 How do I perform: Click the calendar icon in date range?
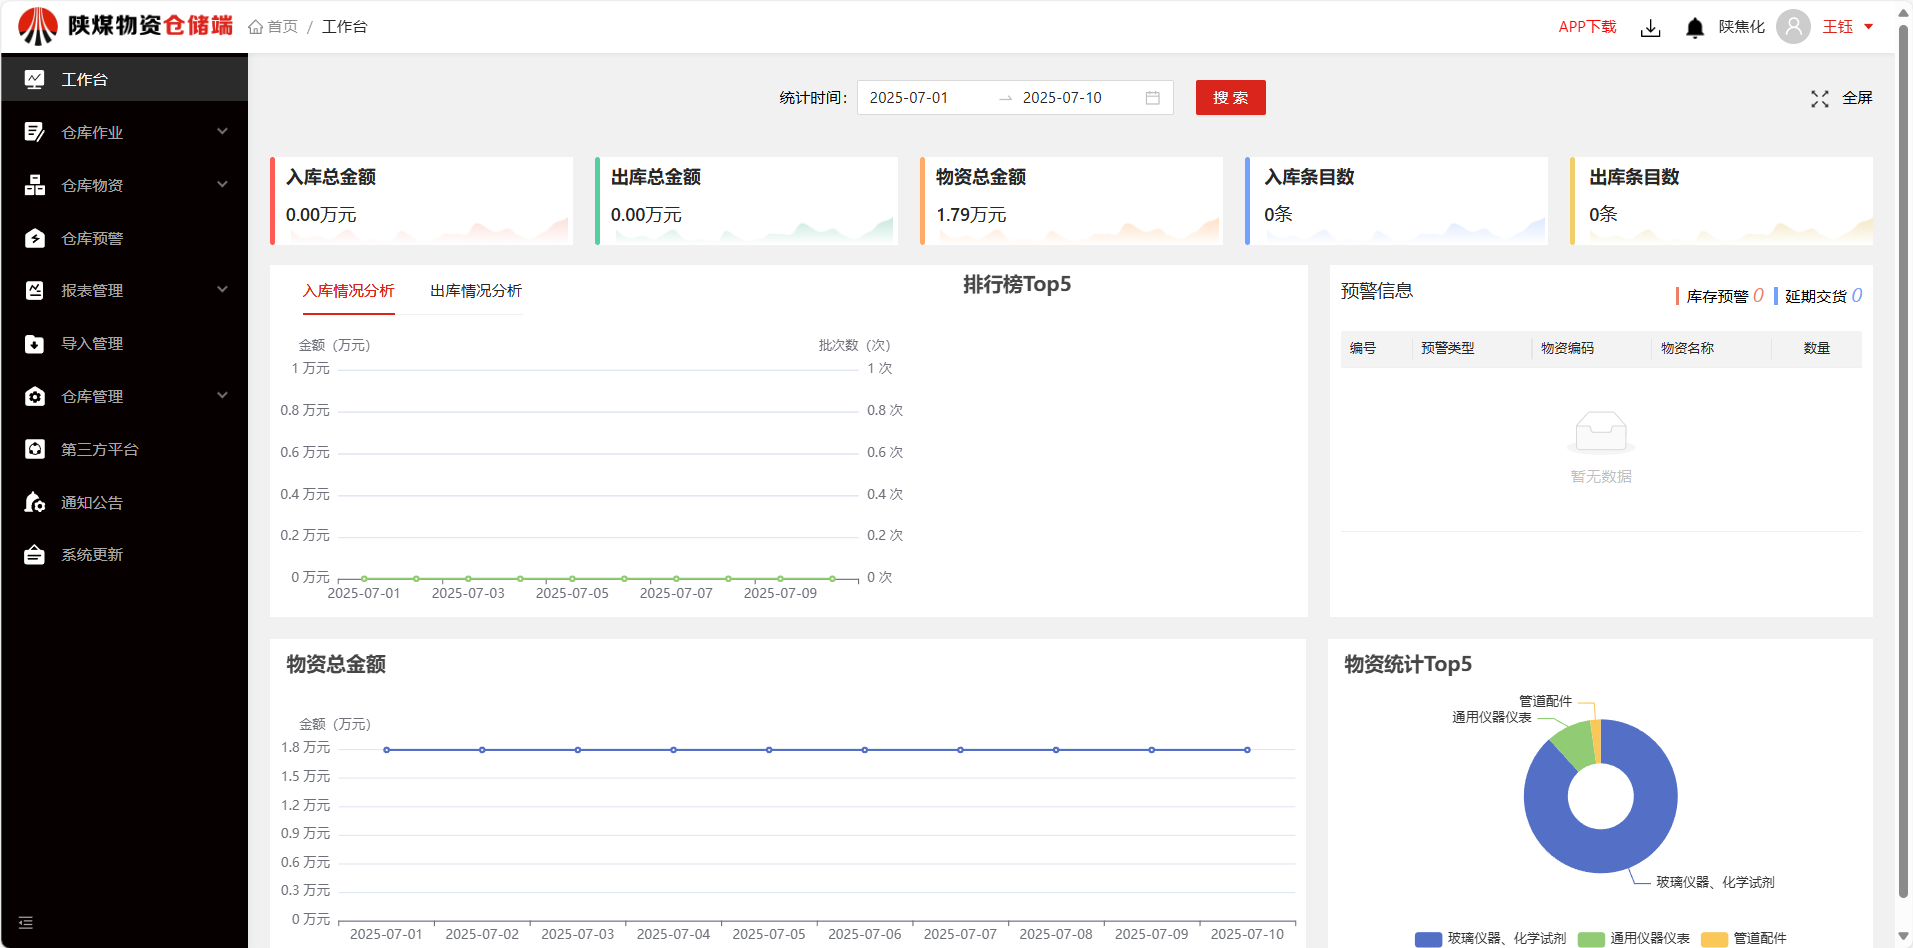[1153, 98]
